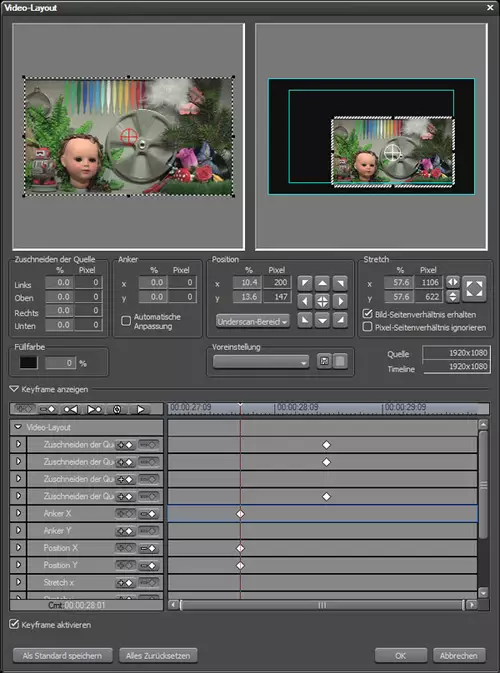Click the delete preset button beside save icon
The height and width of the screenshot is (673, 500).
coord(339,361)
